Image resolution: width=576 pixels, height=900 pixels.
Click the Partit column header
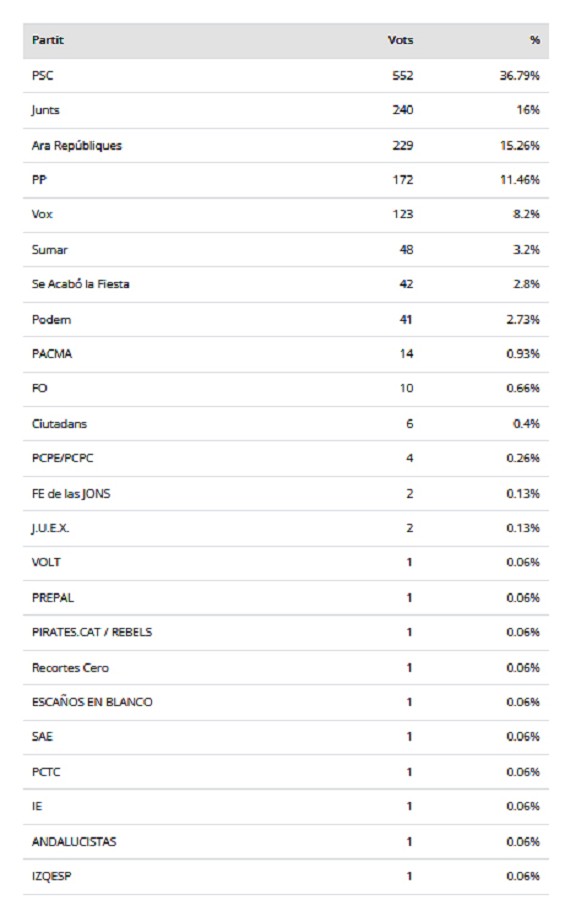click(x=48, y=40)
